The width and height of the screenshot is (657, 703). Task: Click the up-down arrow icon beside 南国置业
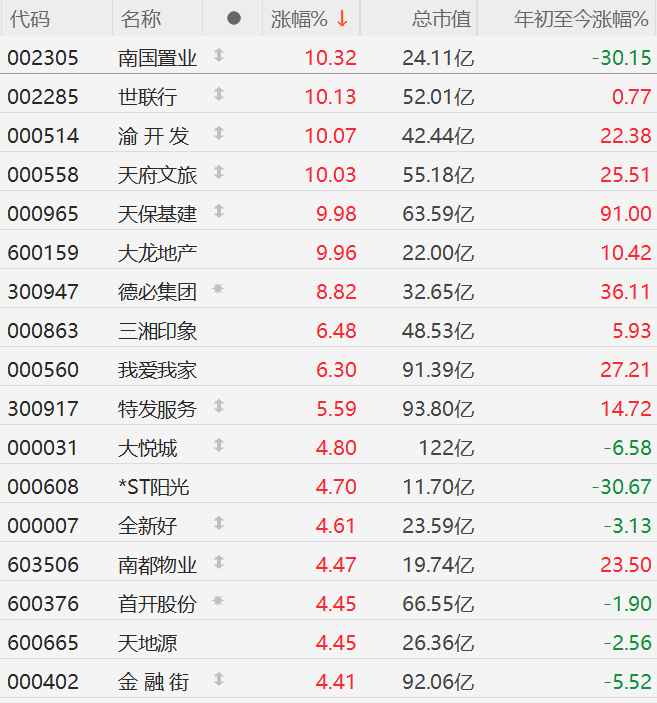[219, 56]
